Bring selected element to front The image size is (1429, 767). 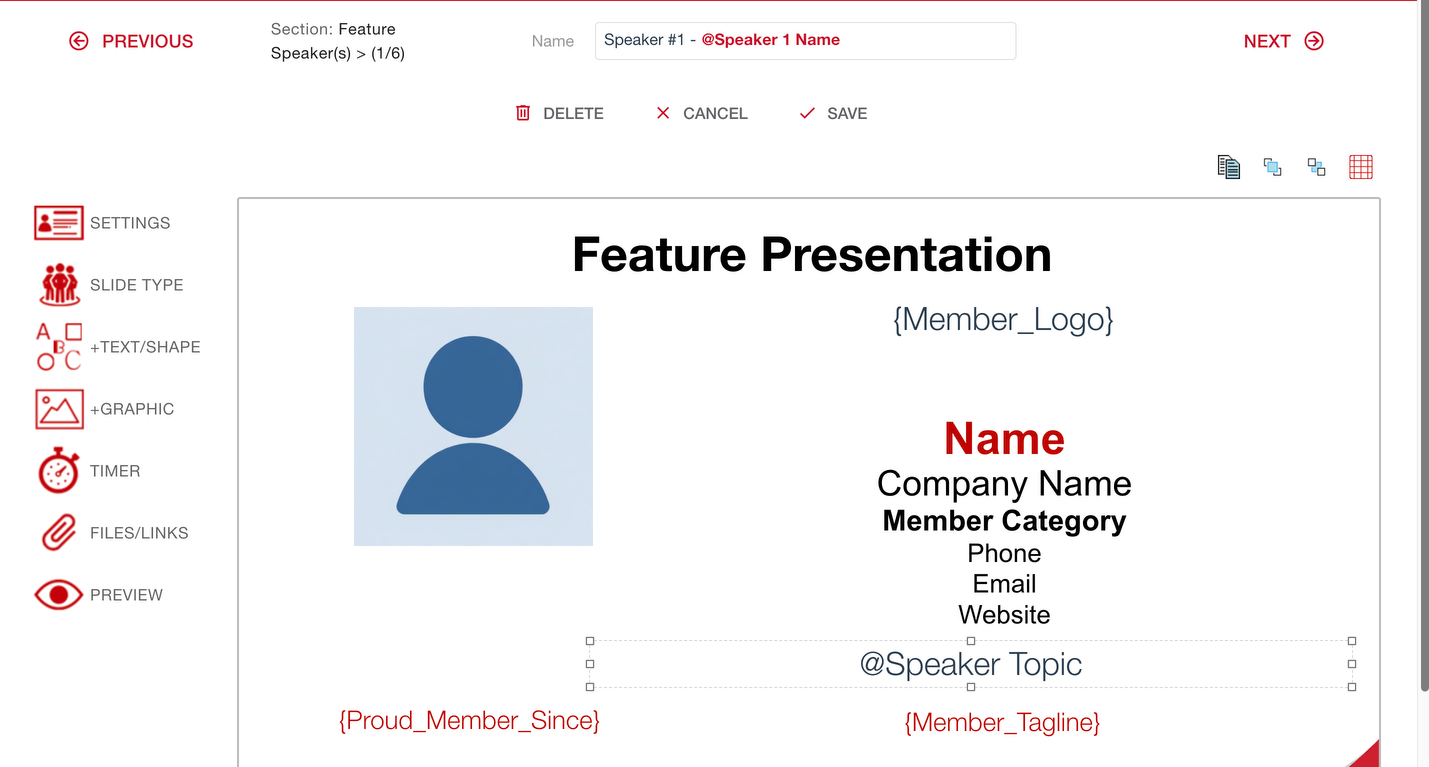(1273, 167)
